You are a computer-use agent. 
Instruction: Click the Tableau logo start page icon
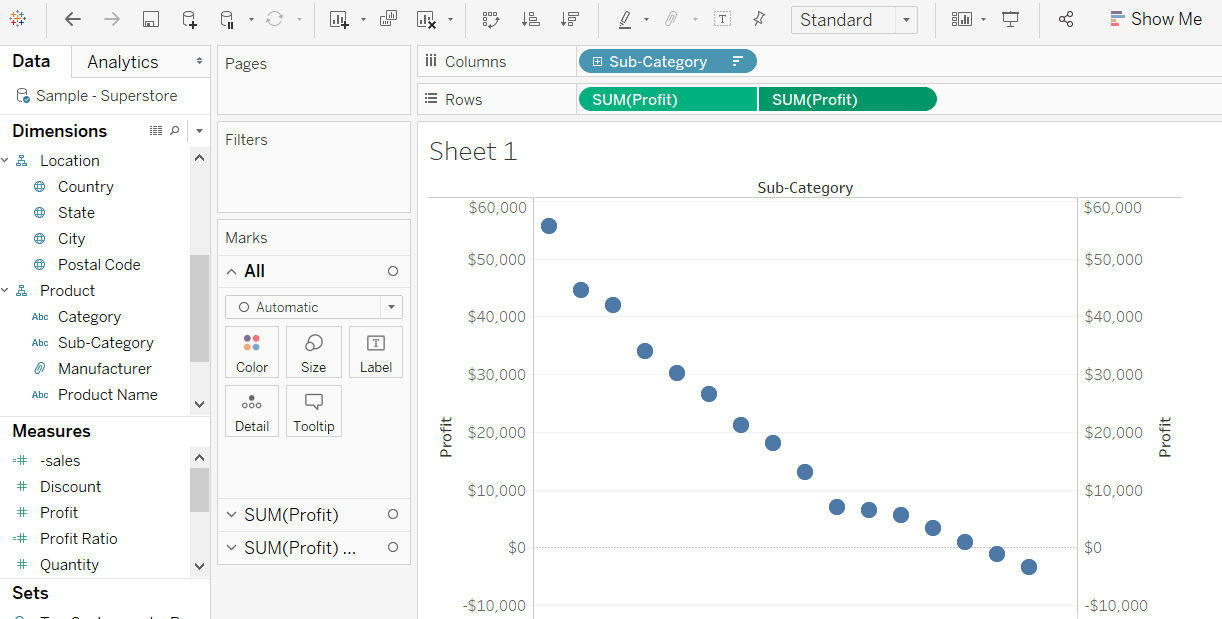pyautogui.click(x=18, y=19)
